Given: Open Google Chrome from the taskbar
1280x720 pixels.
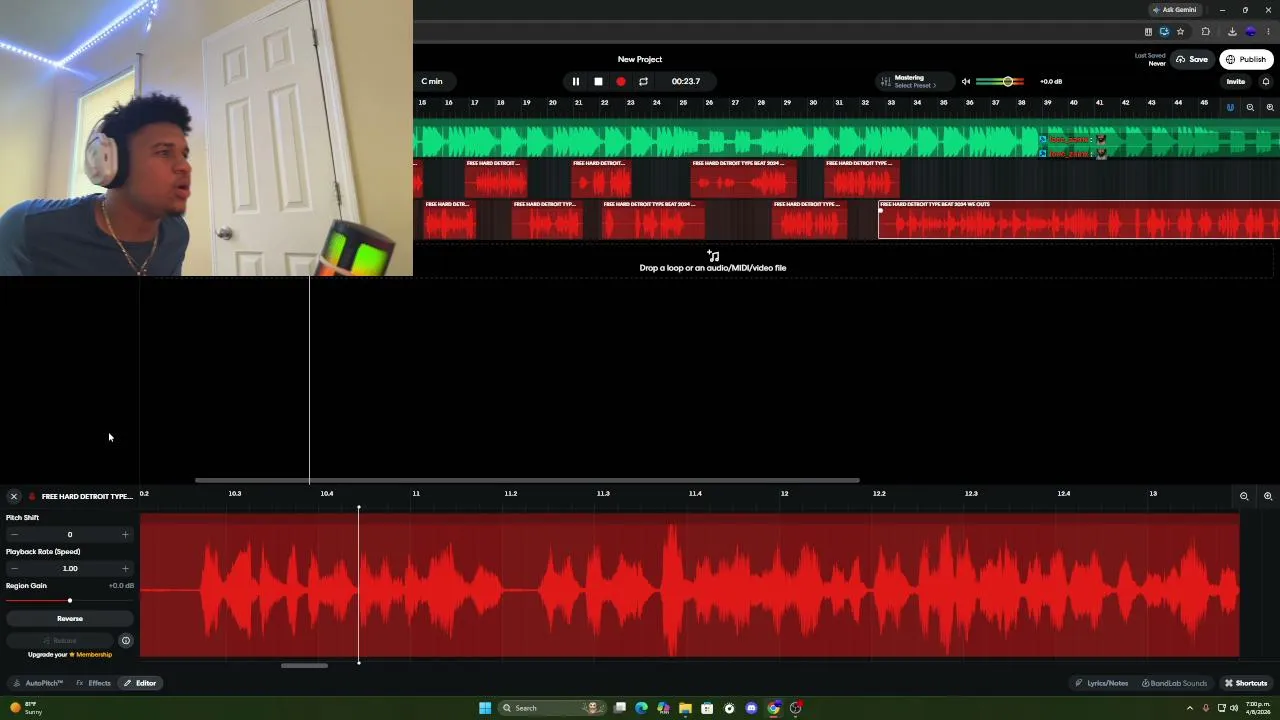Looking at the screenshot, I should [x=773, y=708].
